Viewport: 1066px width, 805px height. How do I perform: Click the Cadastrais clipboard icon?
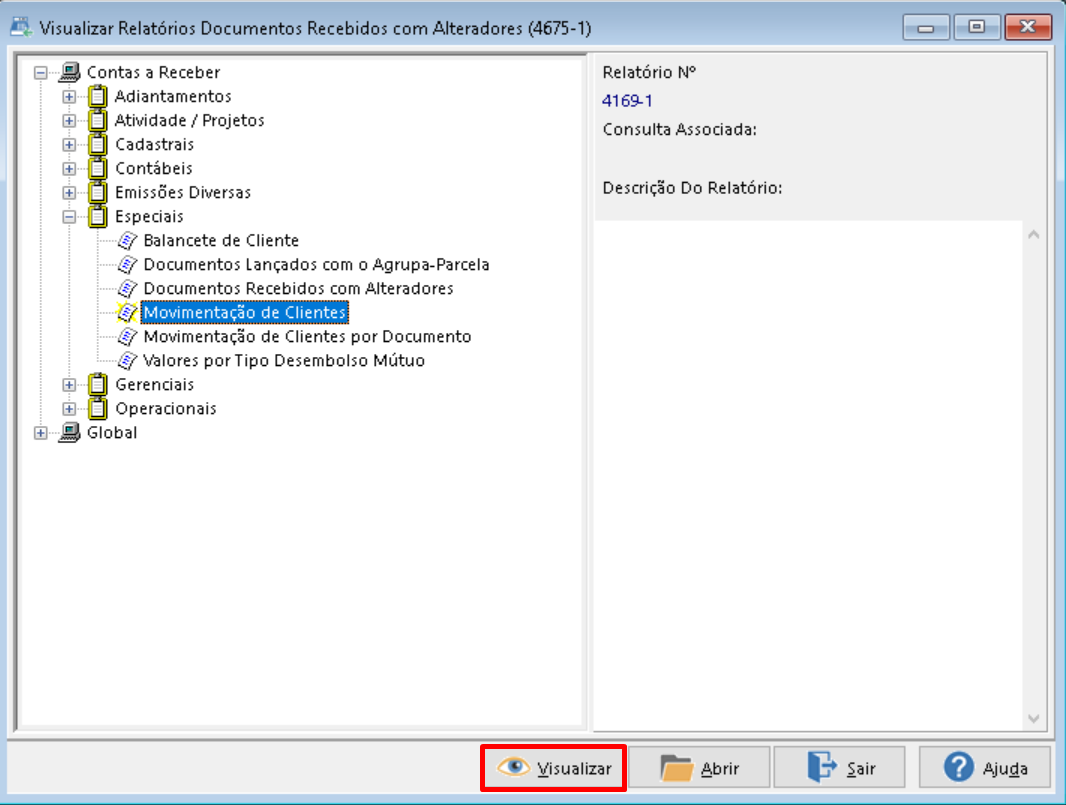[x=98, y=144]
